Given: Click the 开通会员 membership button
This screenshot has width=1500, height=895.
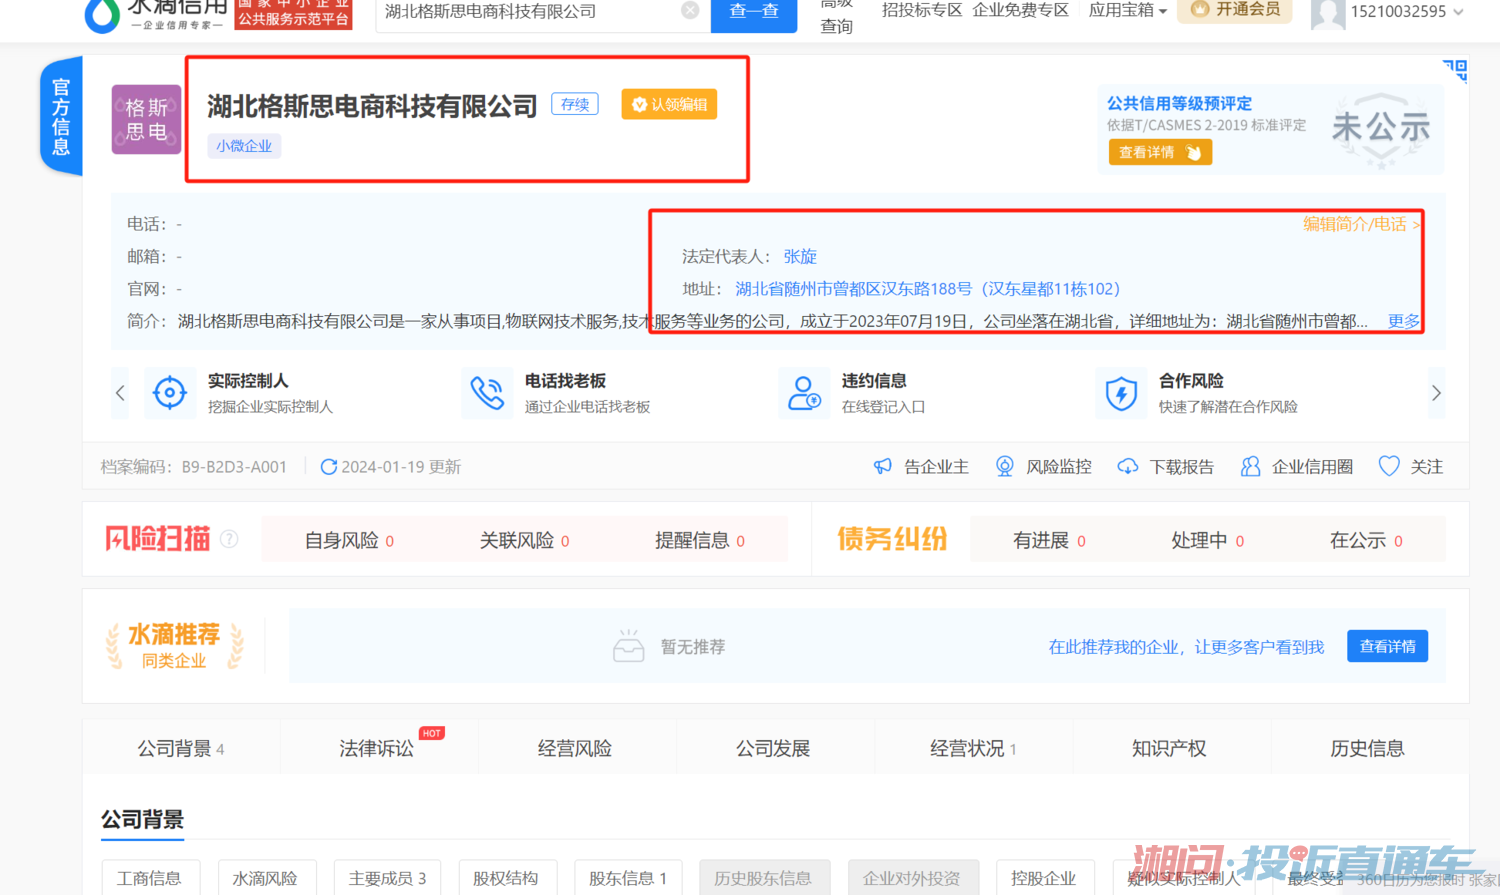Looking at the screenshot, I should pyautogui.click(x=1235, y=10).
